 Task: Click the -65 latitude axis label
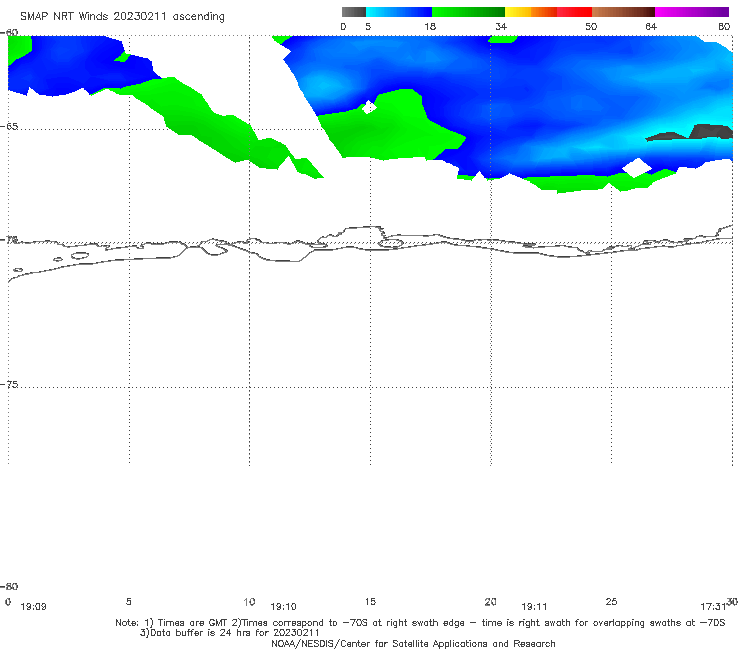coord(9,127)
